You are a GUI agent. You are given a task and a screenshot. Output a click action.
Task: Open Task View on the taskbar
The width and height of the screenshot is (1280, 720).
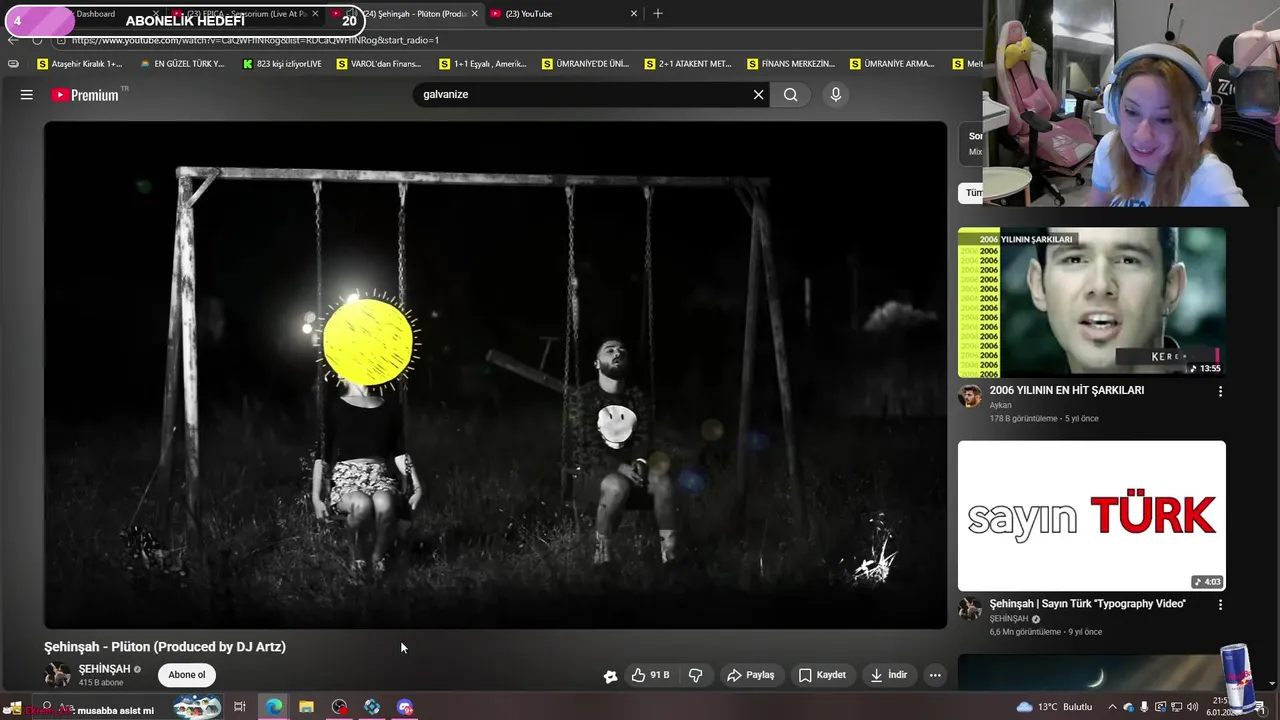coord(240,707)
